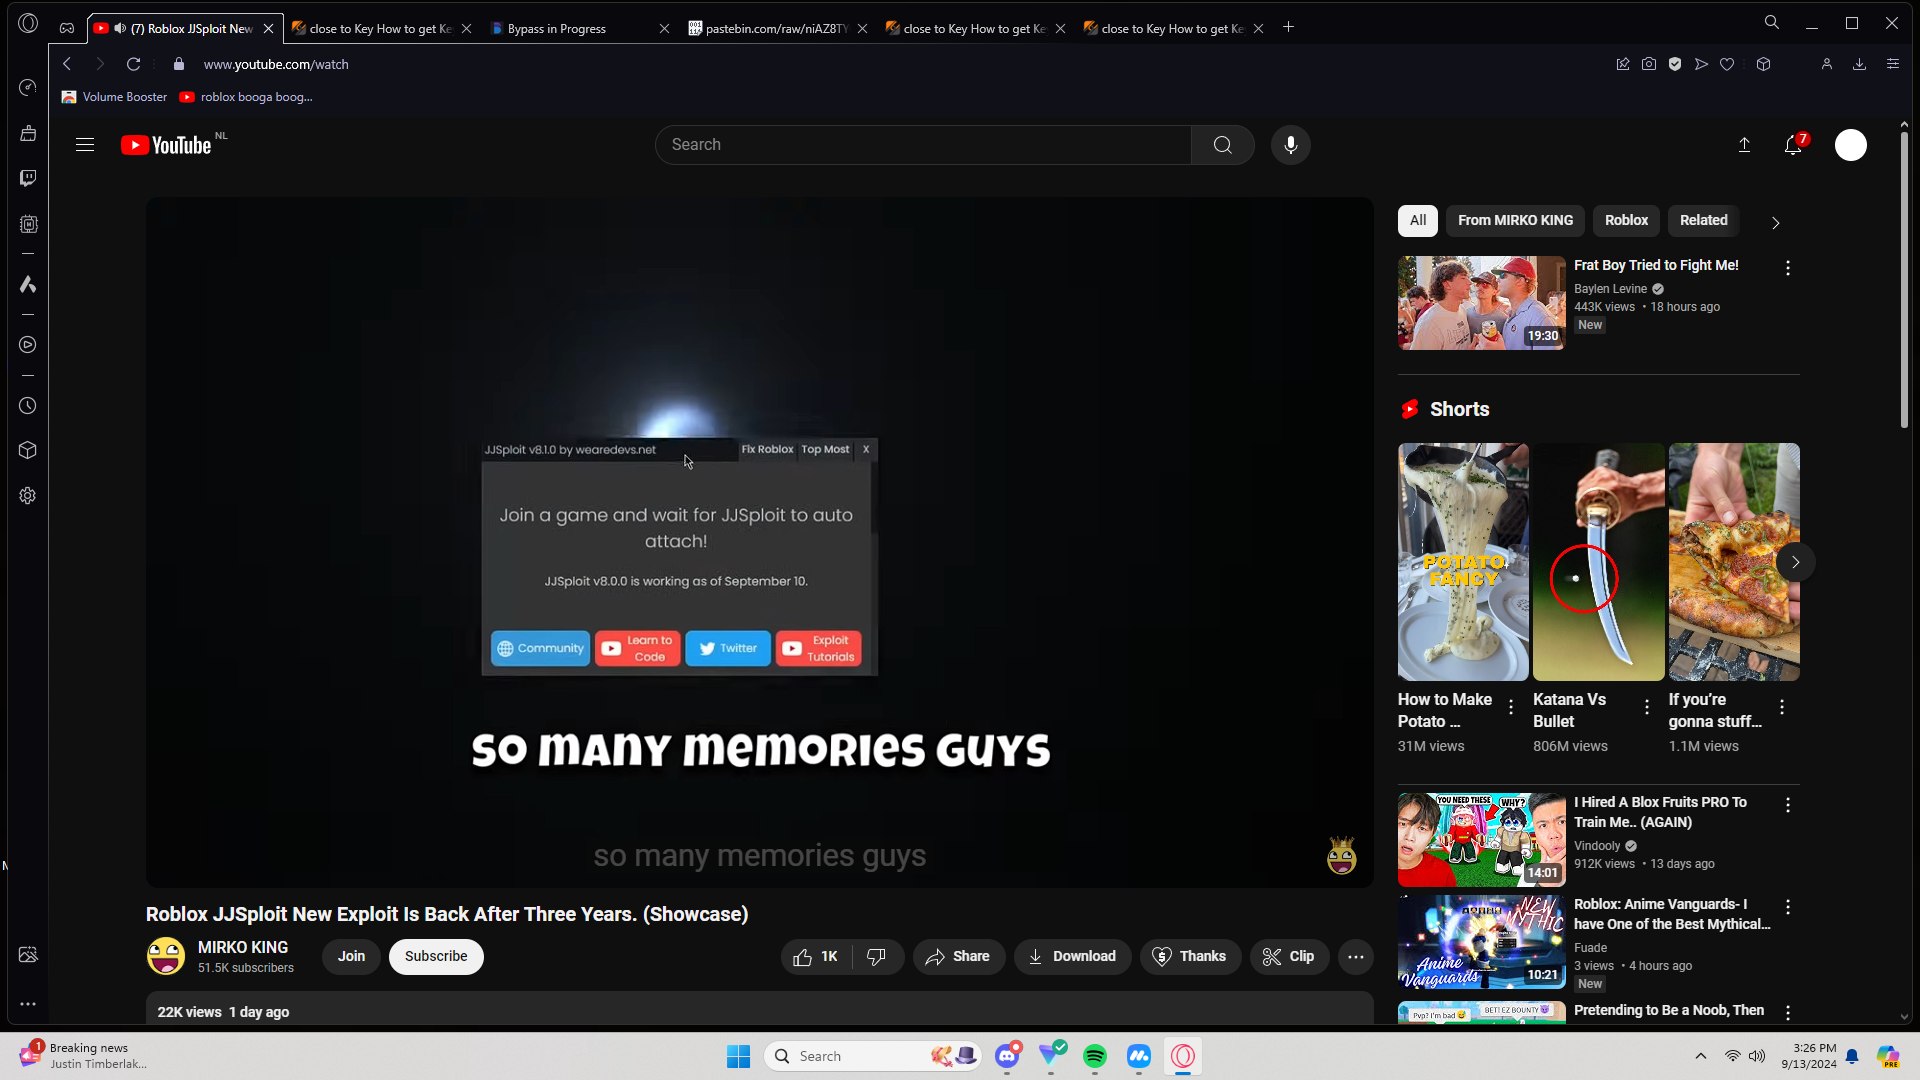Open options for Roblox: Anime Vanguards video
This screenshot has width=1920, height=1080.
1788,907
